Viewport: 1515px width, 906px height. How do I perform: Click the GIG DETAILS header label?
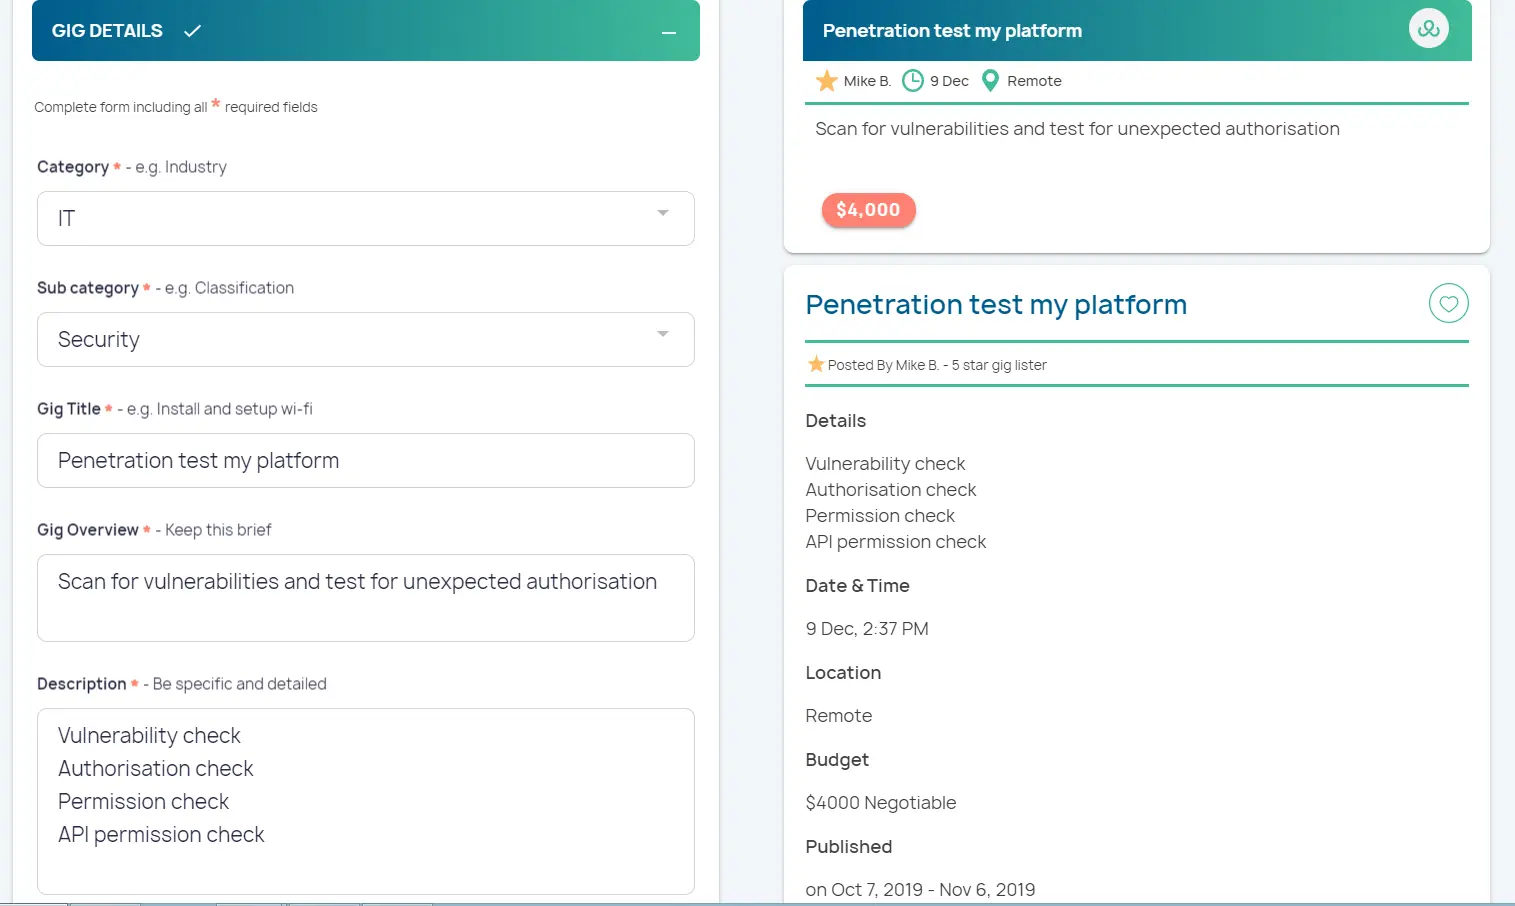point(107,31)
